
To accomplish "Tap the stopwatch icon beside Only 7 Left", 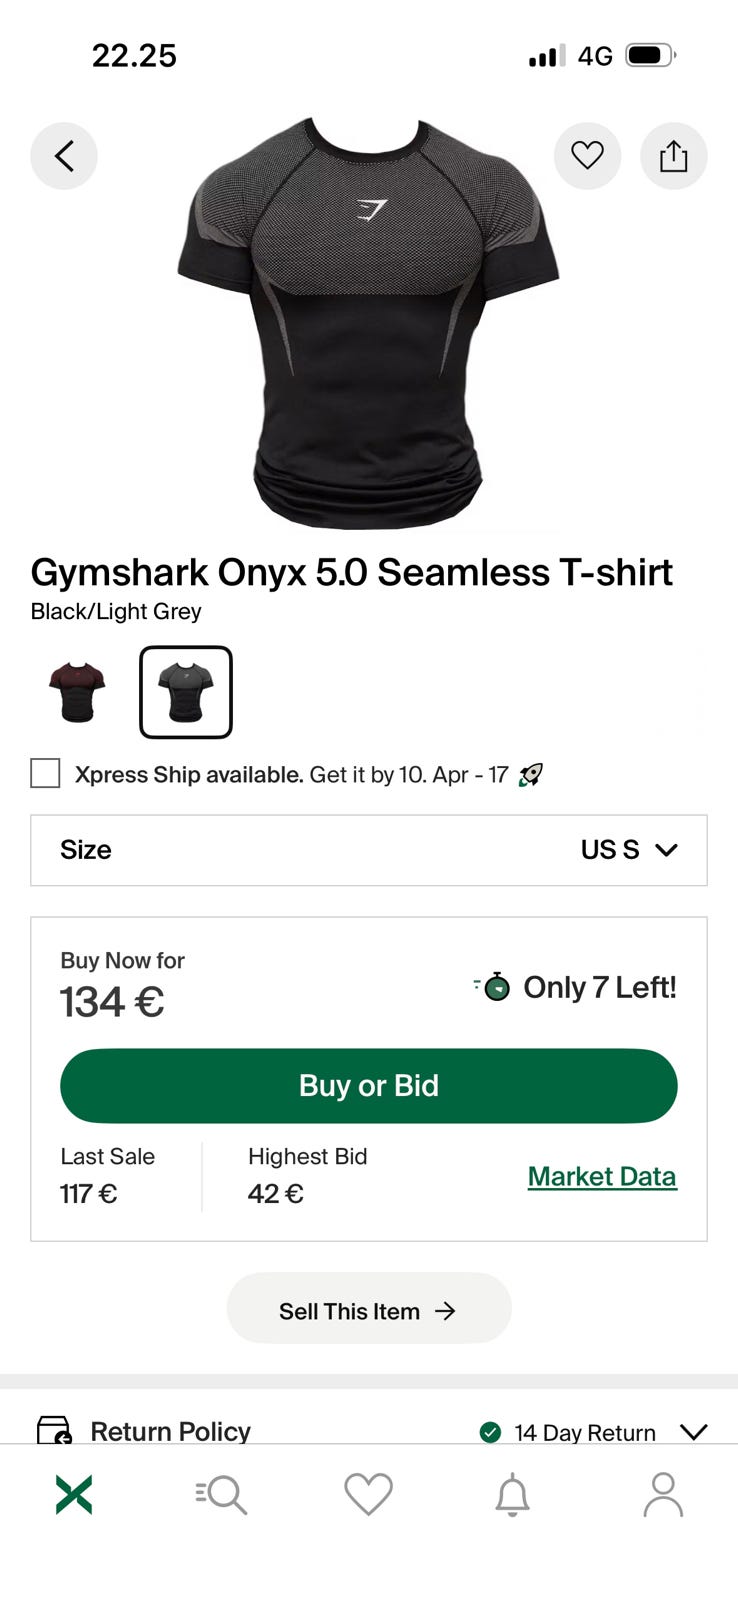I will tap(494, 987).
